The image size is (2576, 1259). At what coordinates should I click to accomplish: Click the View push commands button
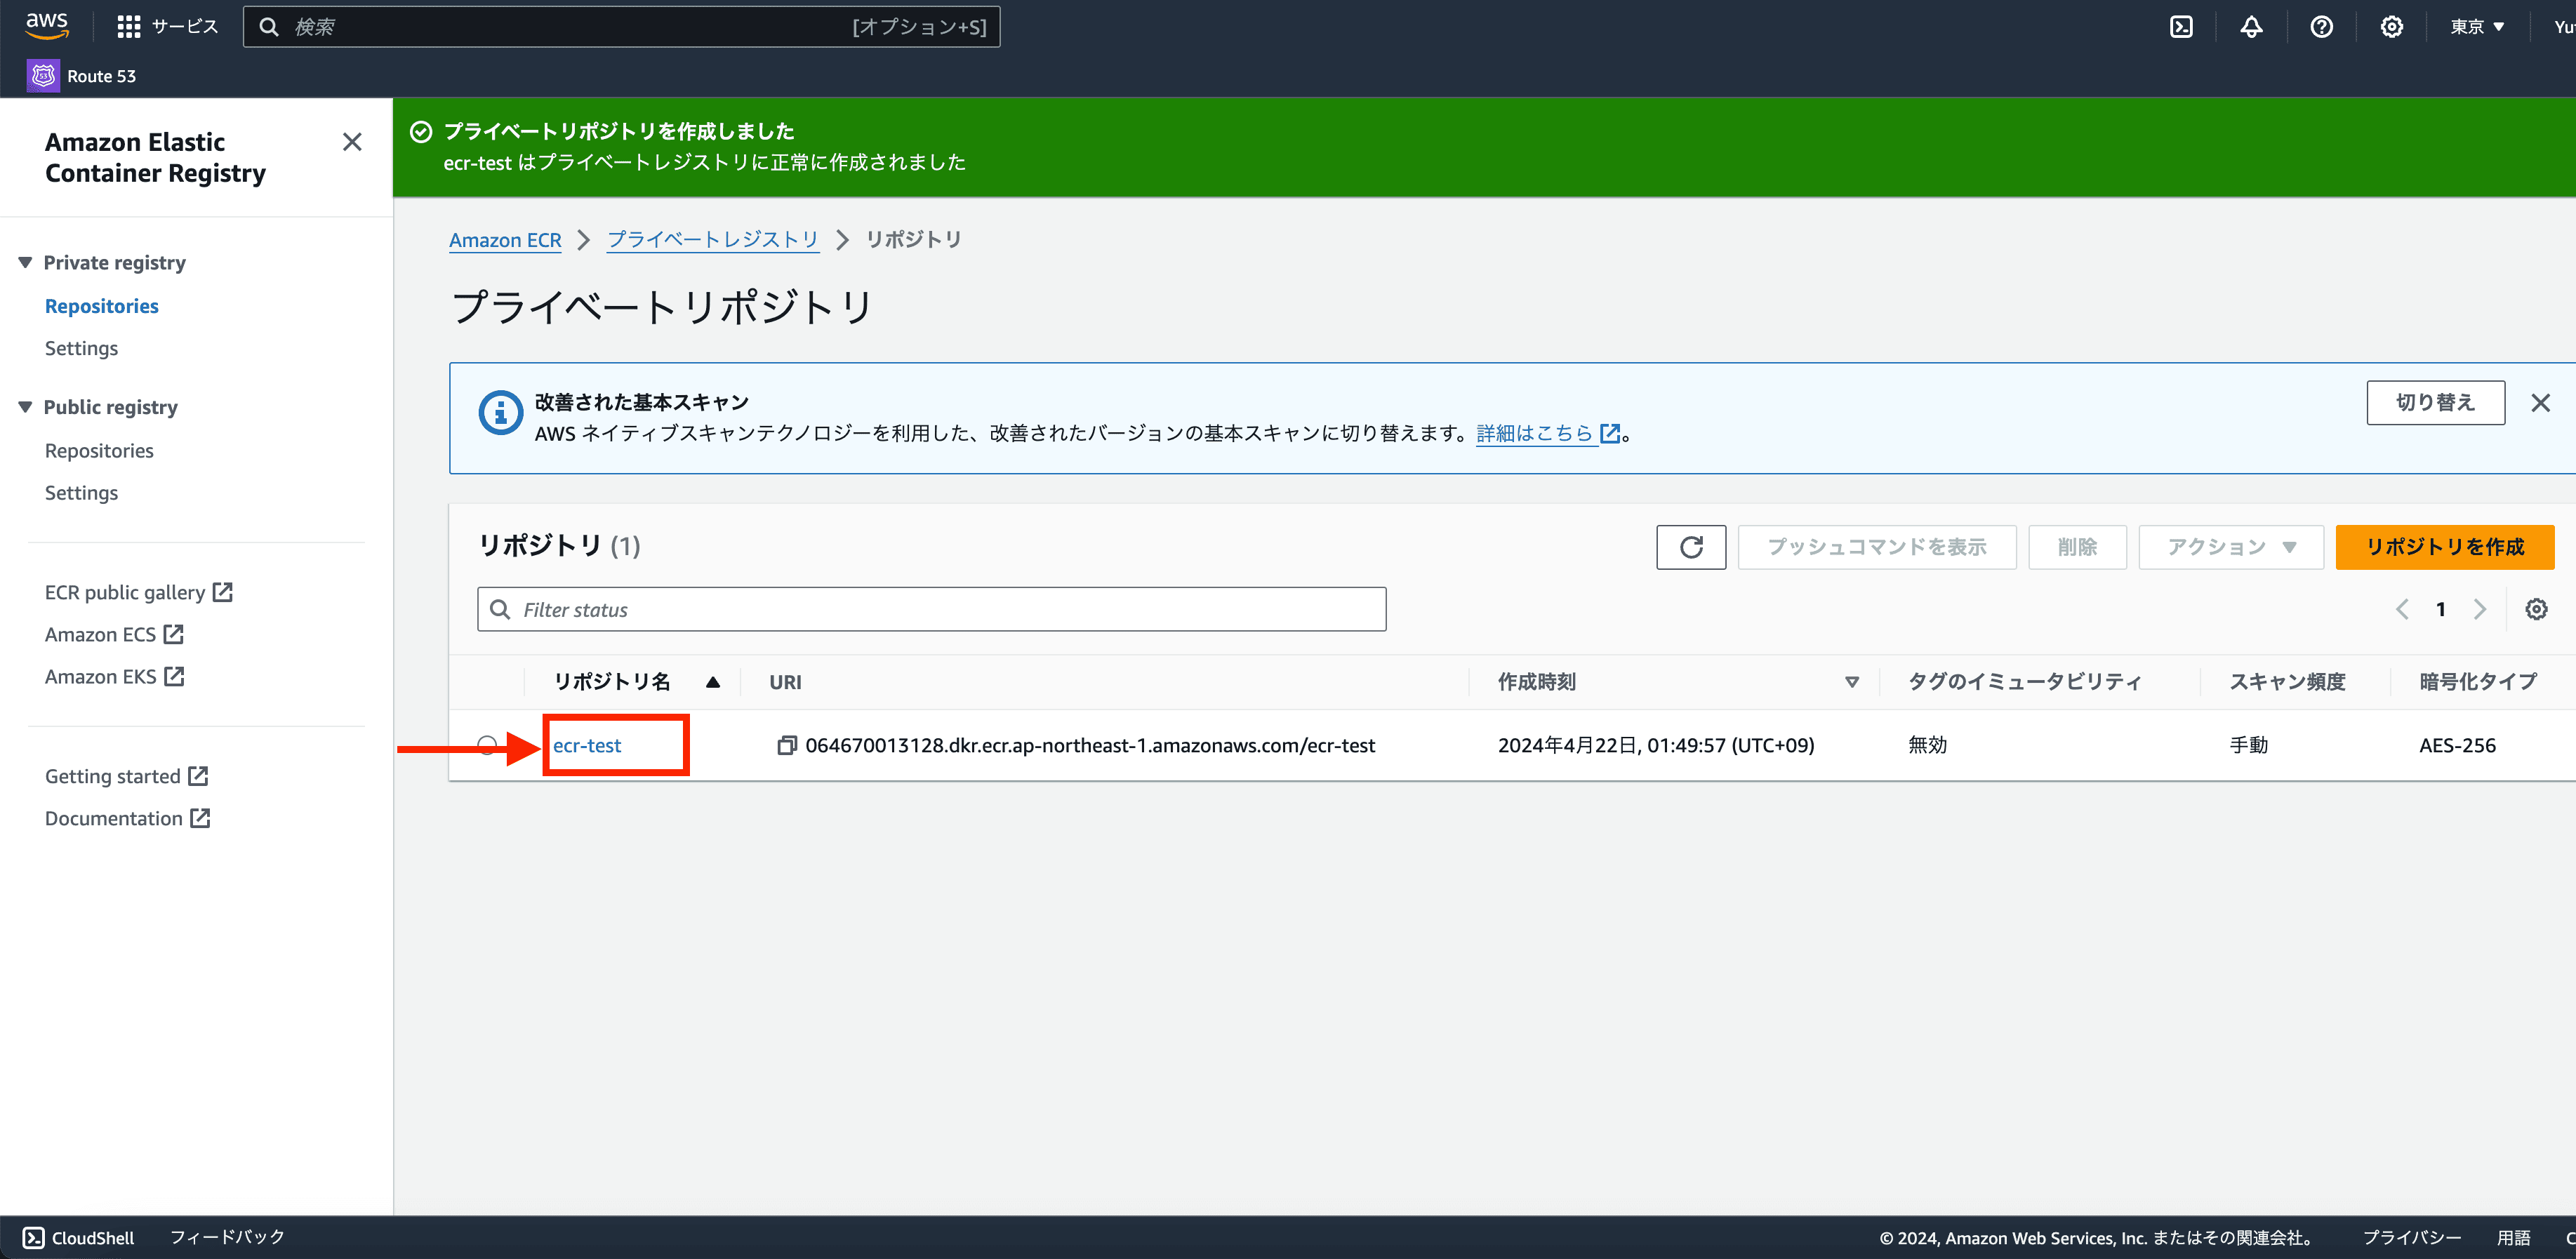(x=1876, y=547)
